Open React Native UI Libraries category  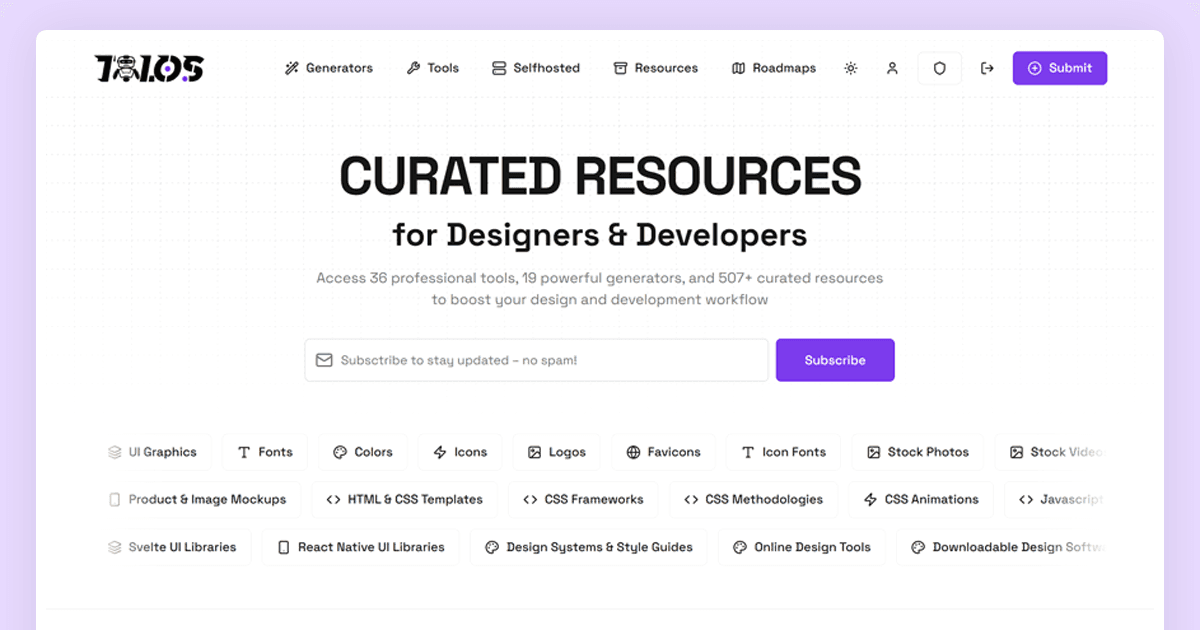361,547
